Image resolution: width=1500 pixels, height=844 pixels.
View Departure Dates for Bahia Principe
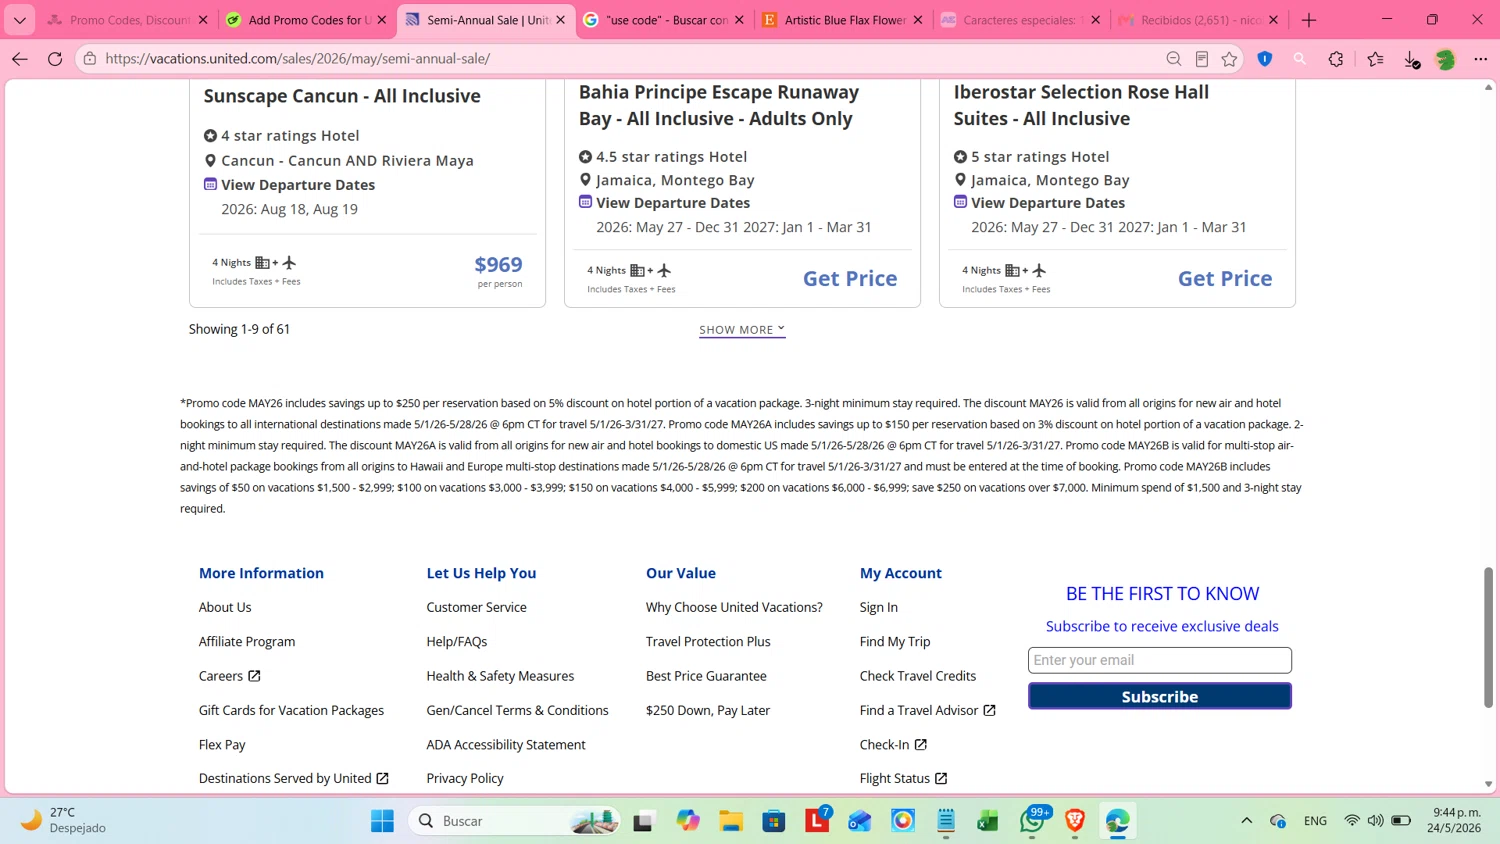(673, 203)
